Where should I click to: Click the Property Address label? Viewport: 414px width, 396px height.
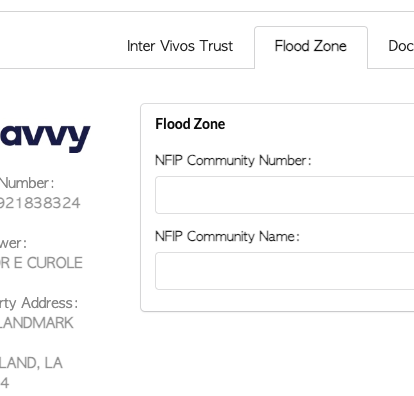[x=39, y=303]
